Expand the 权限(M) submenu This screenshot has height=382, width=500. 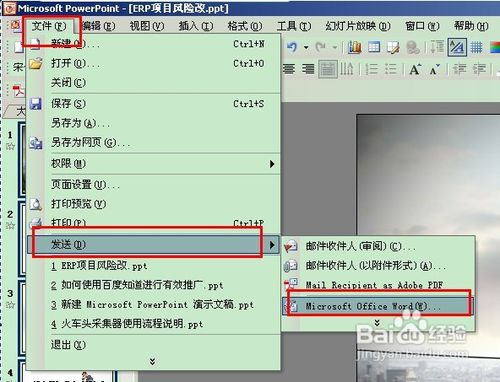point(153,164)
